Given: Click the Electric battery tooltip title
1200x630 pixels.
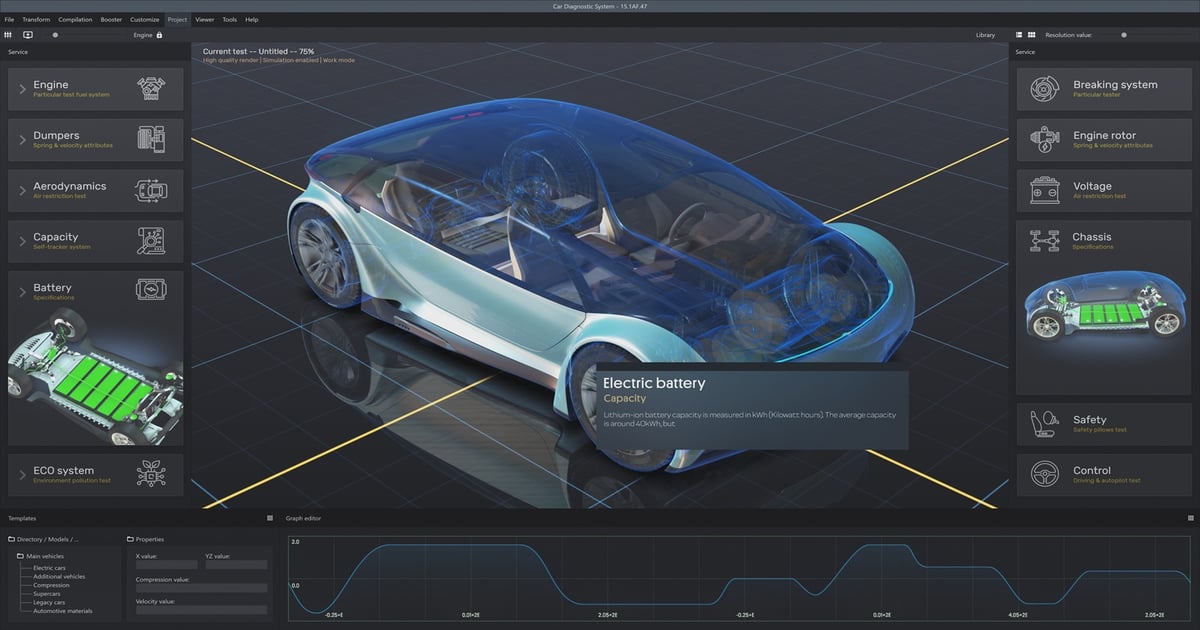Looking at the screenshot, I should pyautogui.click(x=654, y=383).
